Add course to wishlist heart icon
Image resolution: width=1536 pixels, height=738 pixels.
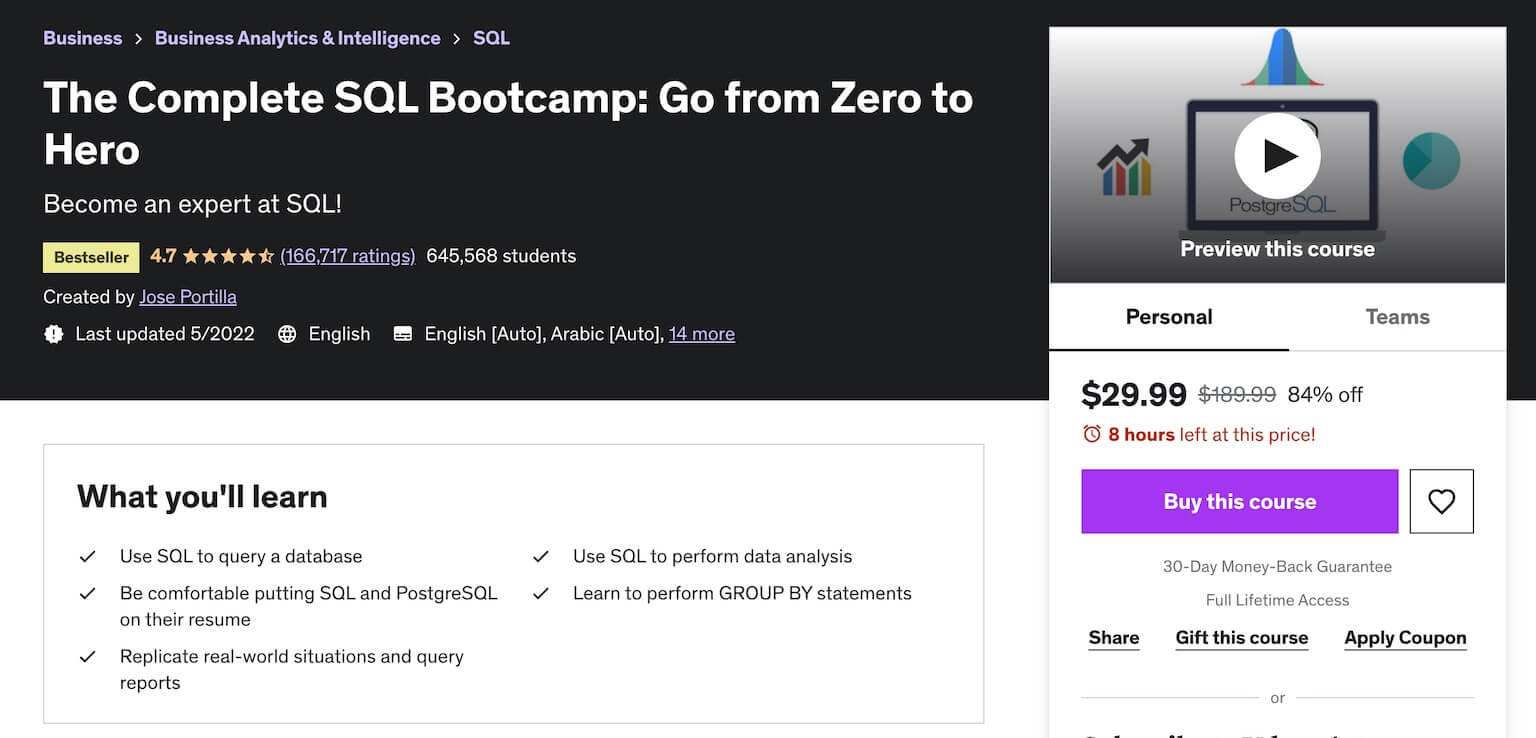pyautogui.click(x=1441, y=501)
